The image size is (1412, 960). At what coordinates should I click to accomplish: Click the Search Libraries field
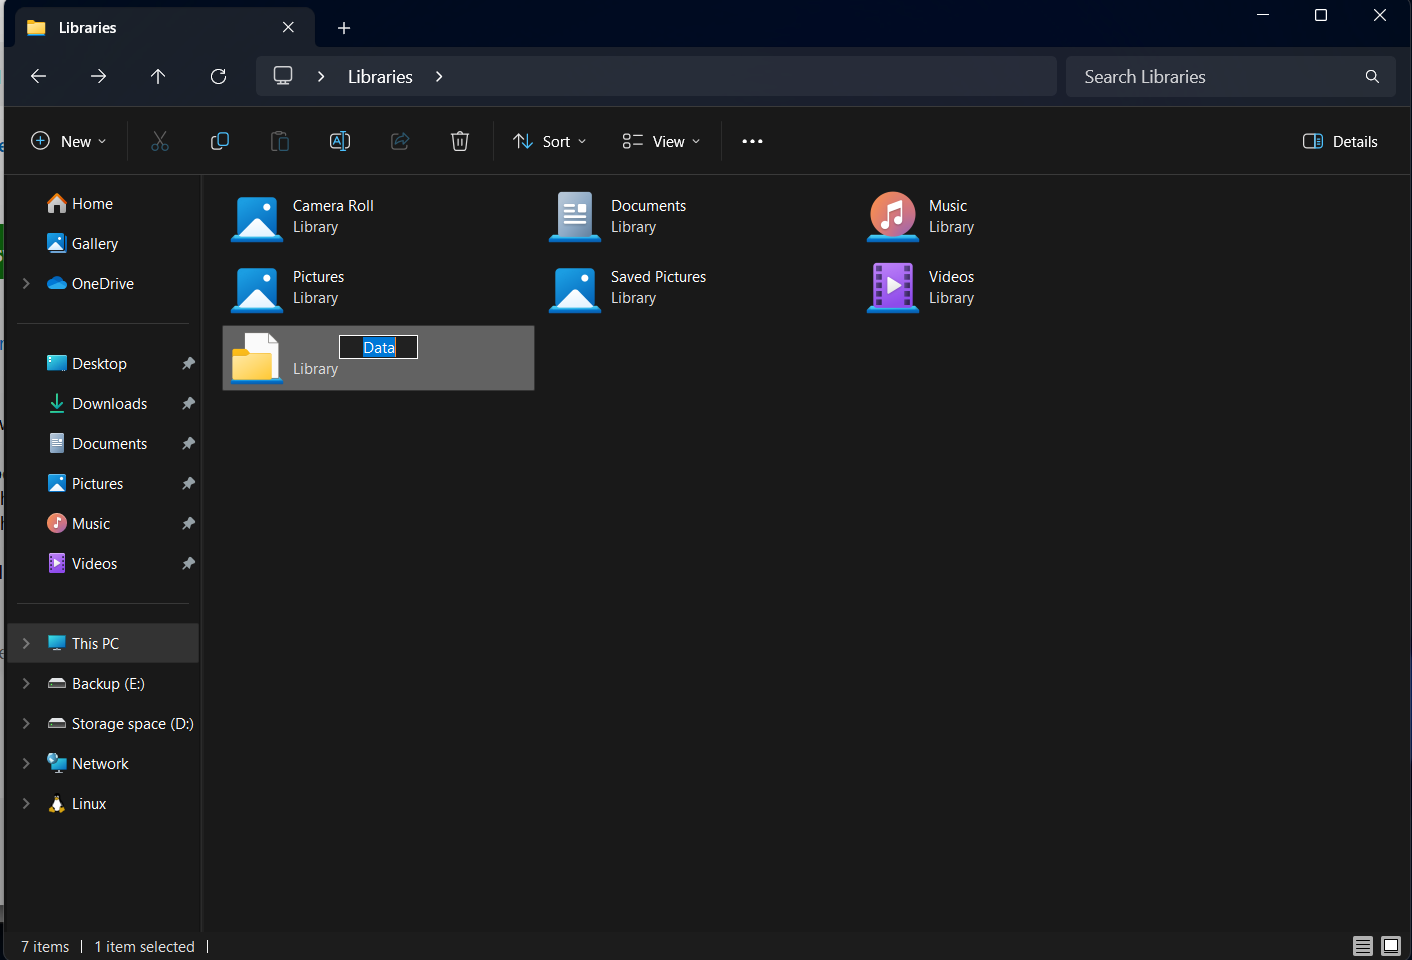click(1215, 77)
